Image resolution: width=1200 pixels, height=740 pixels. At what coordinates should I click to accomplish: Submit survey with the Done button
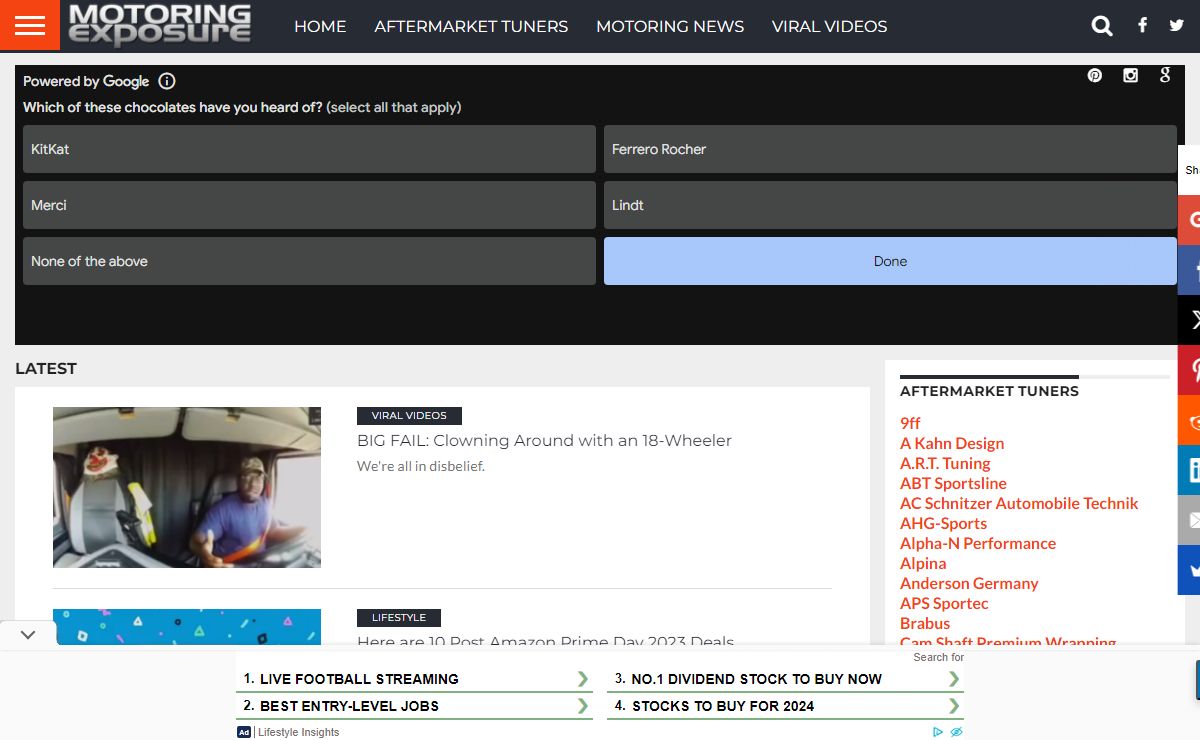890,261
